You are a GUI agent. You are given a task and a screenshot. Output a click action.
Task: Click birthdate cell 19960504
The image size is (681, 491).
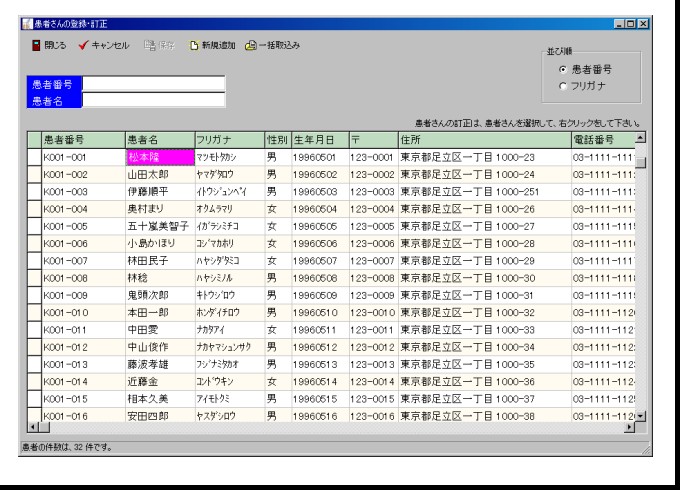pyautogui.click(x=320, y=209)
